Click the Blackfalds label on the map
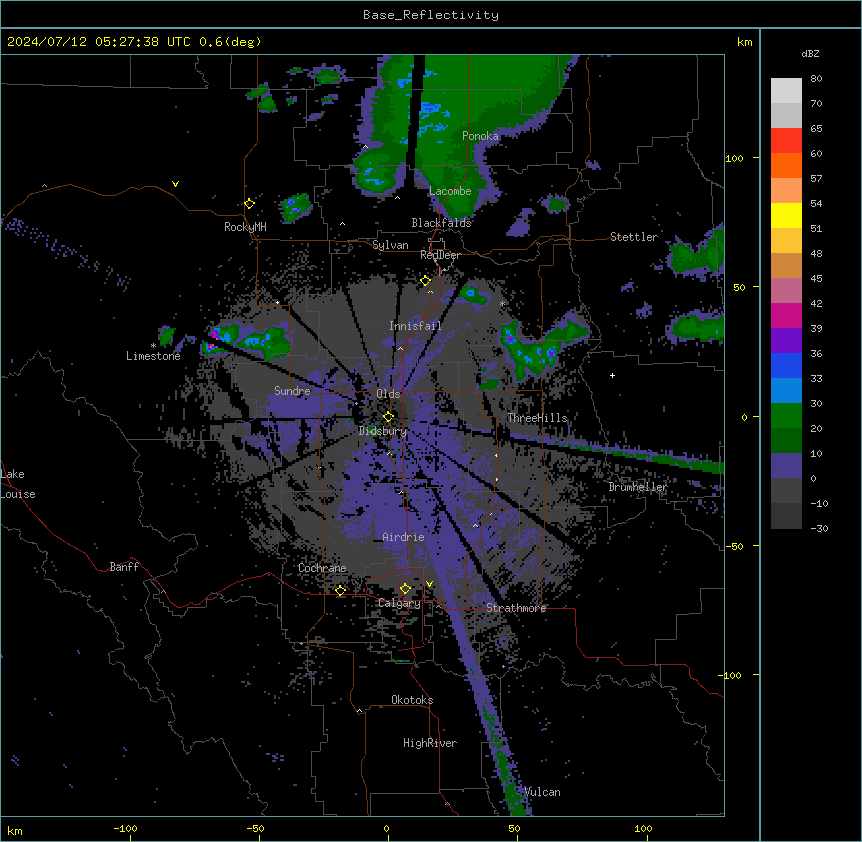Image resolution: width=862 pixels, height=842 pixels. [441, 223]
